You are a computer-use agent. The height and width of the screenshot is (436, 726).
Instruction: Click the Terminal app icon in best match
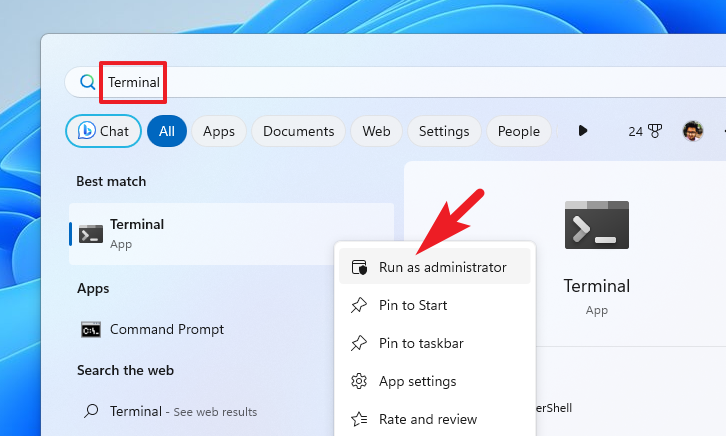[91, 234]
